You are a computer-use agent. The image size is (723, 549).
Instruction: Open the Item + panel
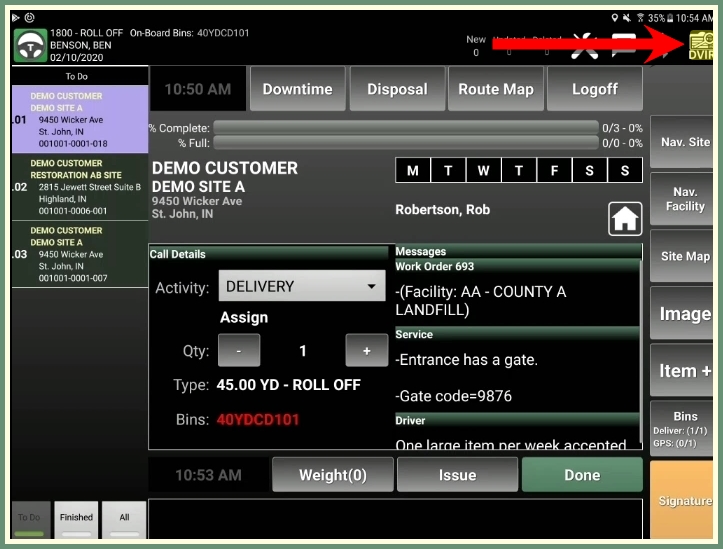[684, 371]
